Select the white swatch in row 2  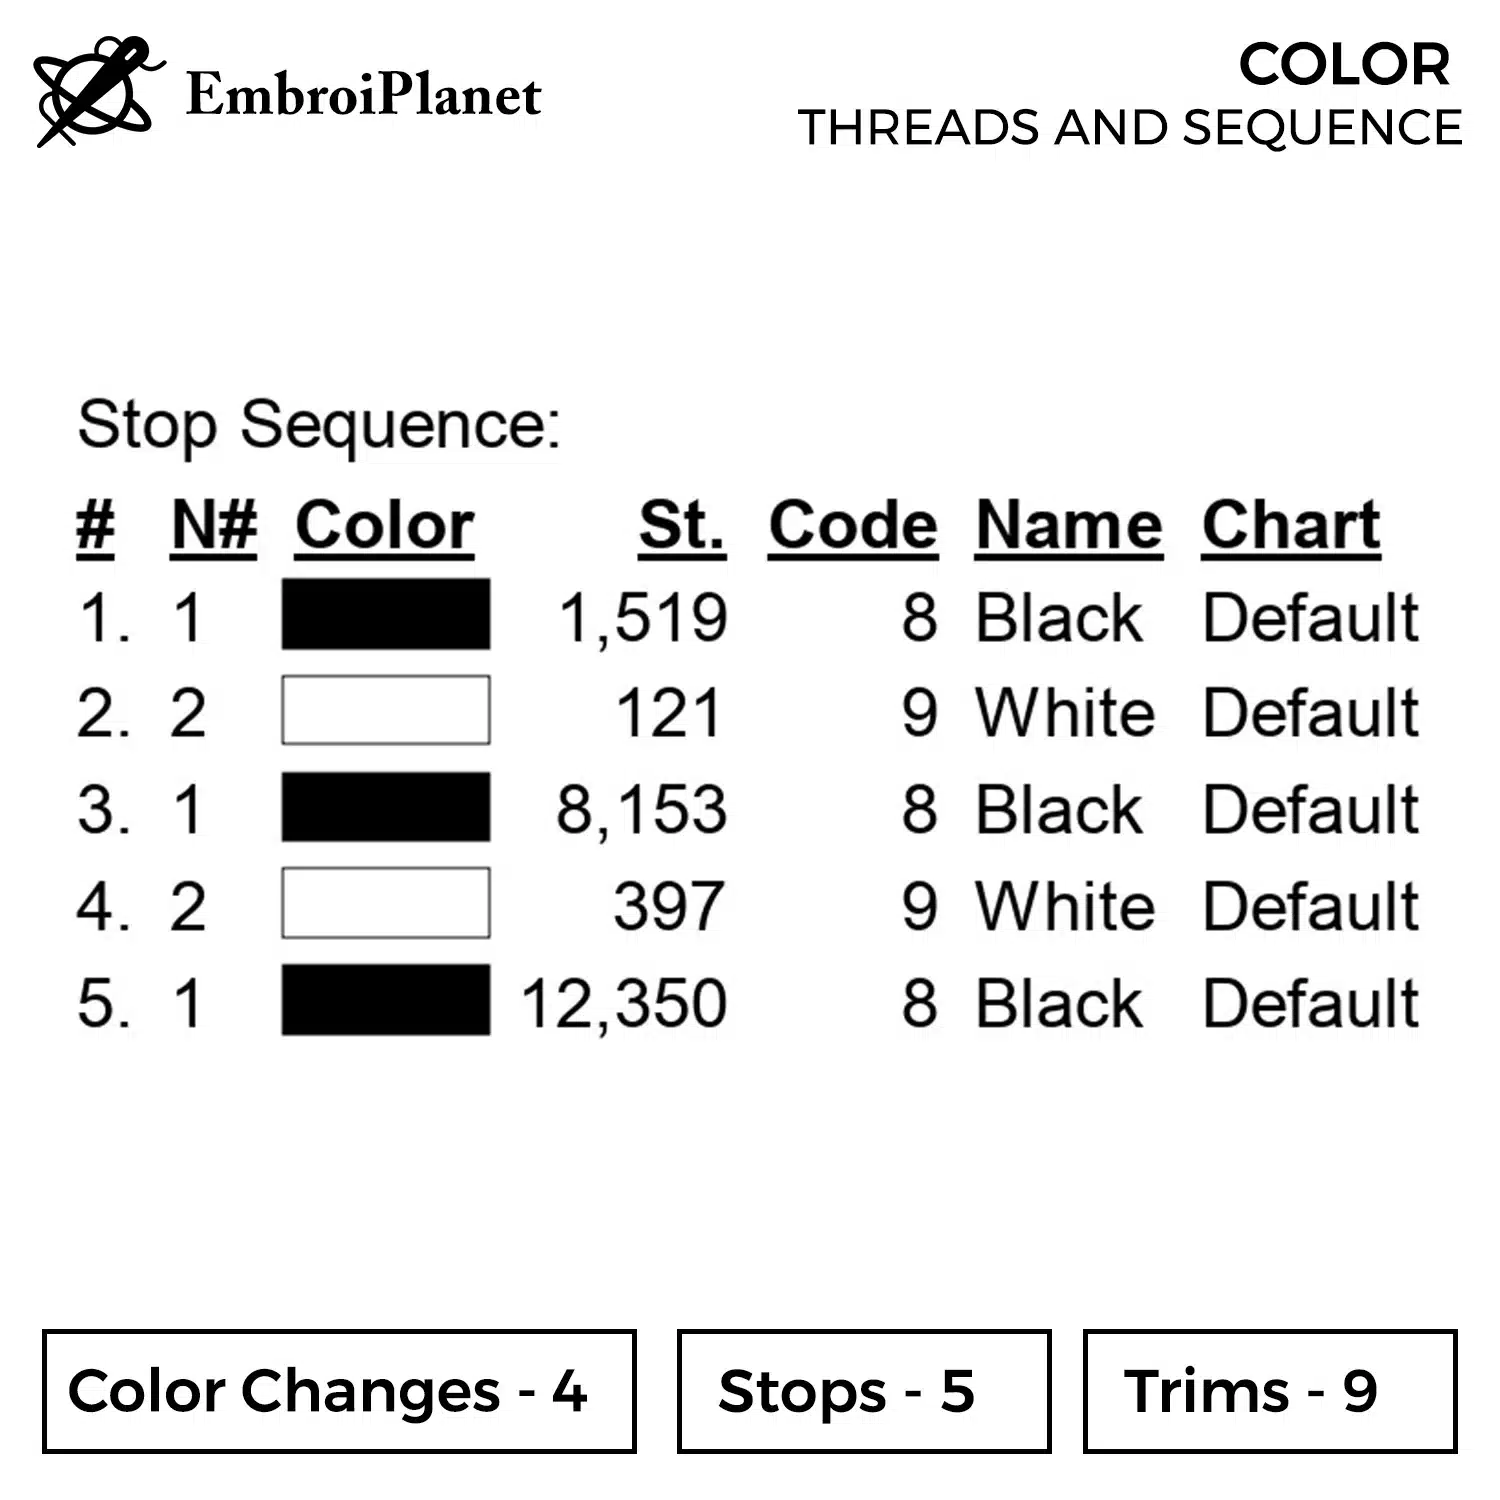coord(386,711)
